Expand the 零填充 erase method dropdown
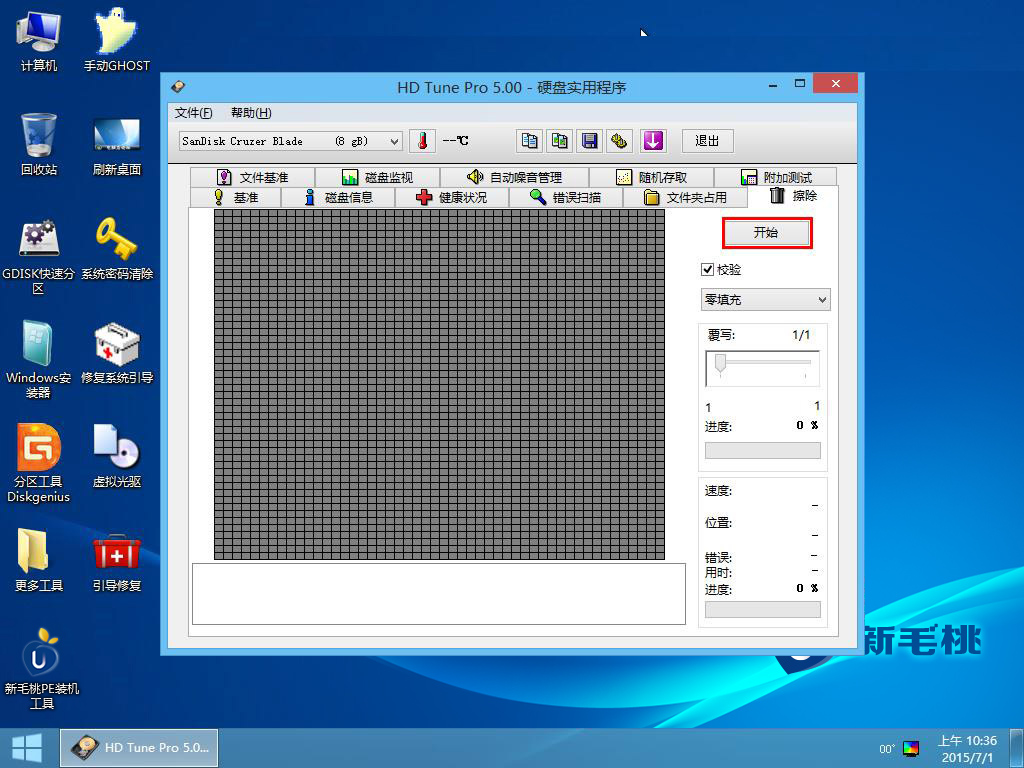Screen dimensions: 1024x768 (x=765, y=300)
